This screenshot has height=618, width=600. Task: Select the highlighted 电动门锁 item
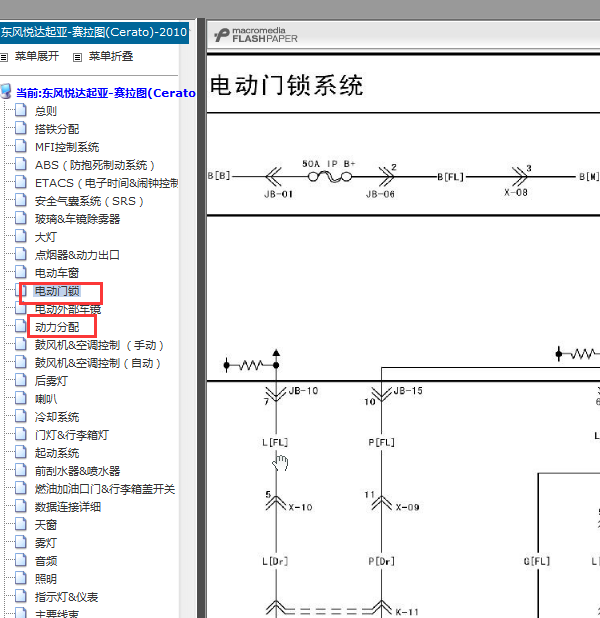57,291
